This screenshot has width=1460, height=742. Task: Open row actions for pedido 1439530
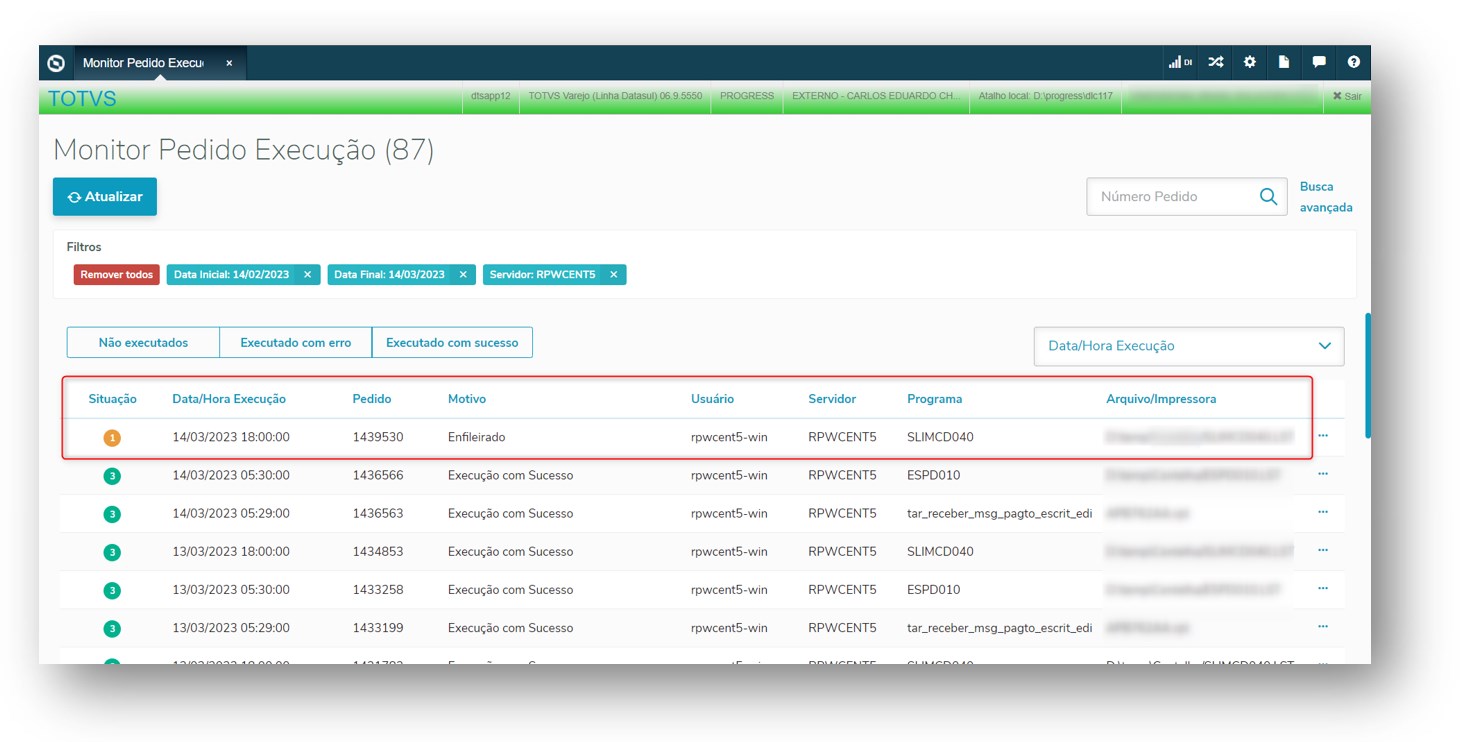pos(1323,436)
